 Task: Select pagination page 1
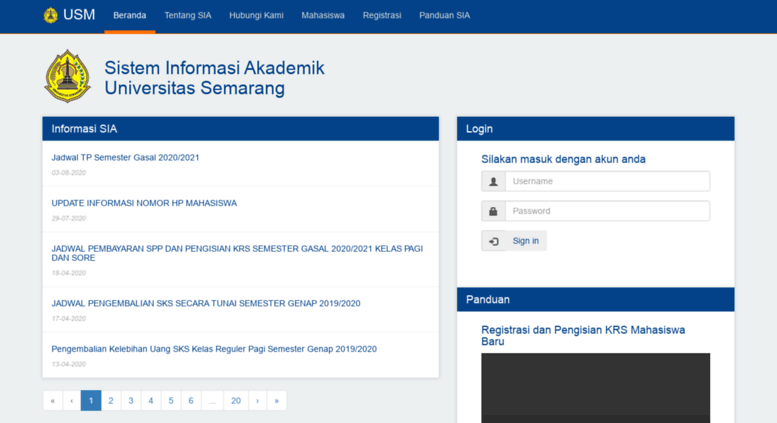91,401
